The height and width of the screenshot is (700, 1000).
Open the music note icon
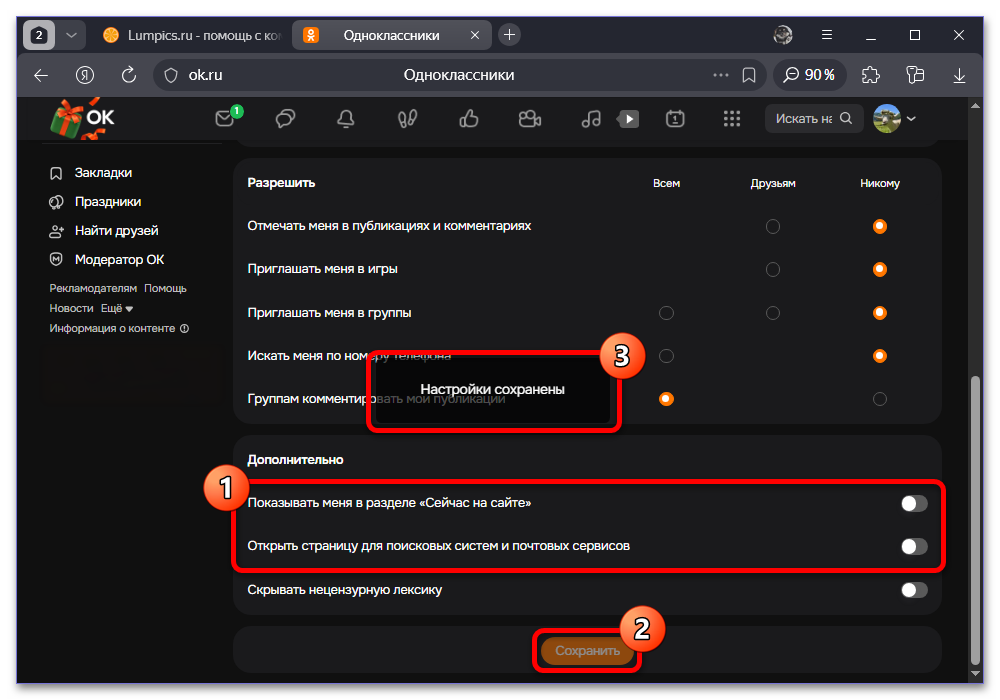pyautogui.click(x=591, y=119)
